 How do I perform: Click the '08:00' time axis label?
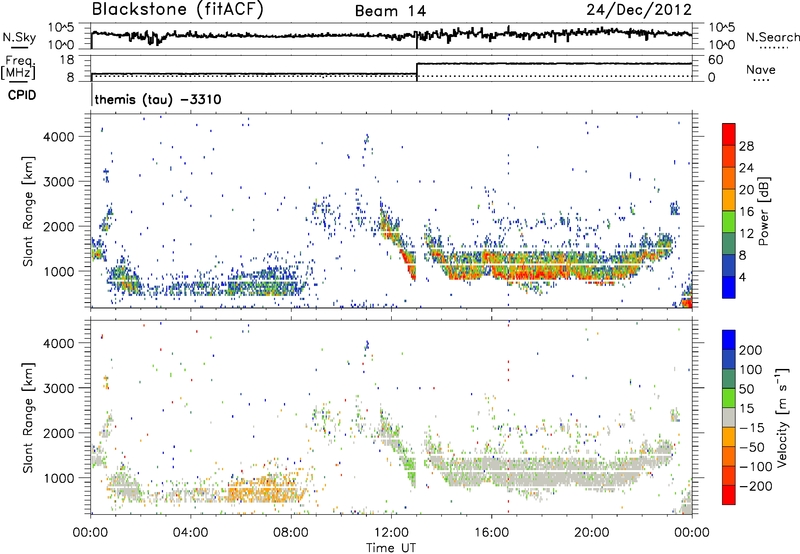291,533
